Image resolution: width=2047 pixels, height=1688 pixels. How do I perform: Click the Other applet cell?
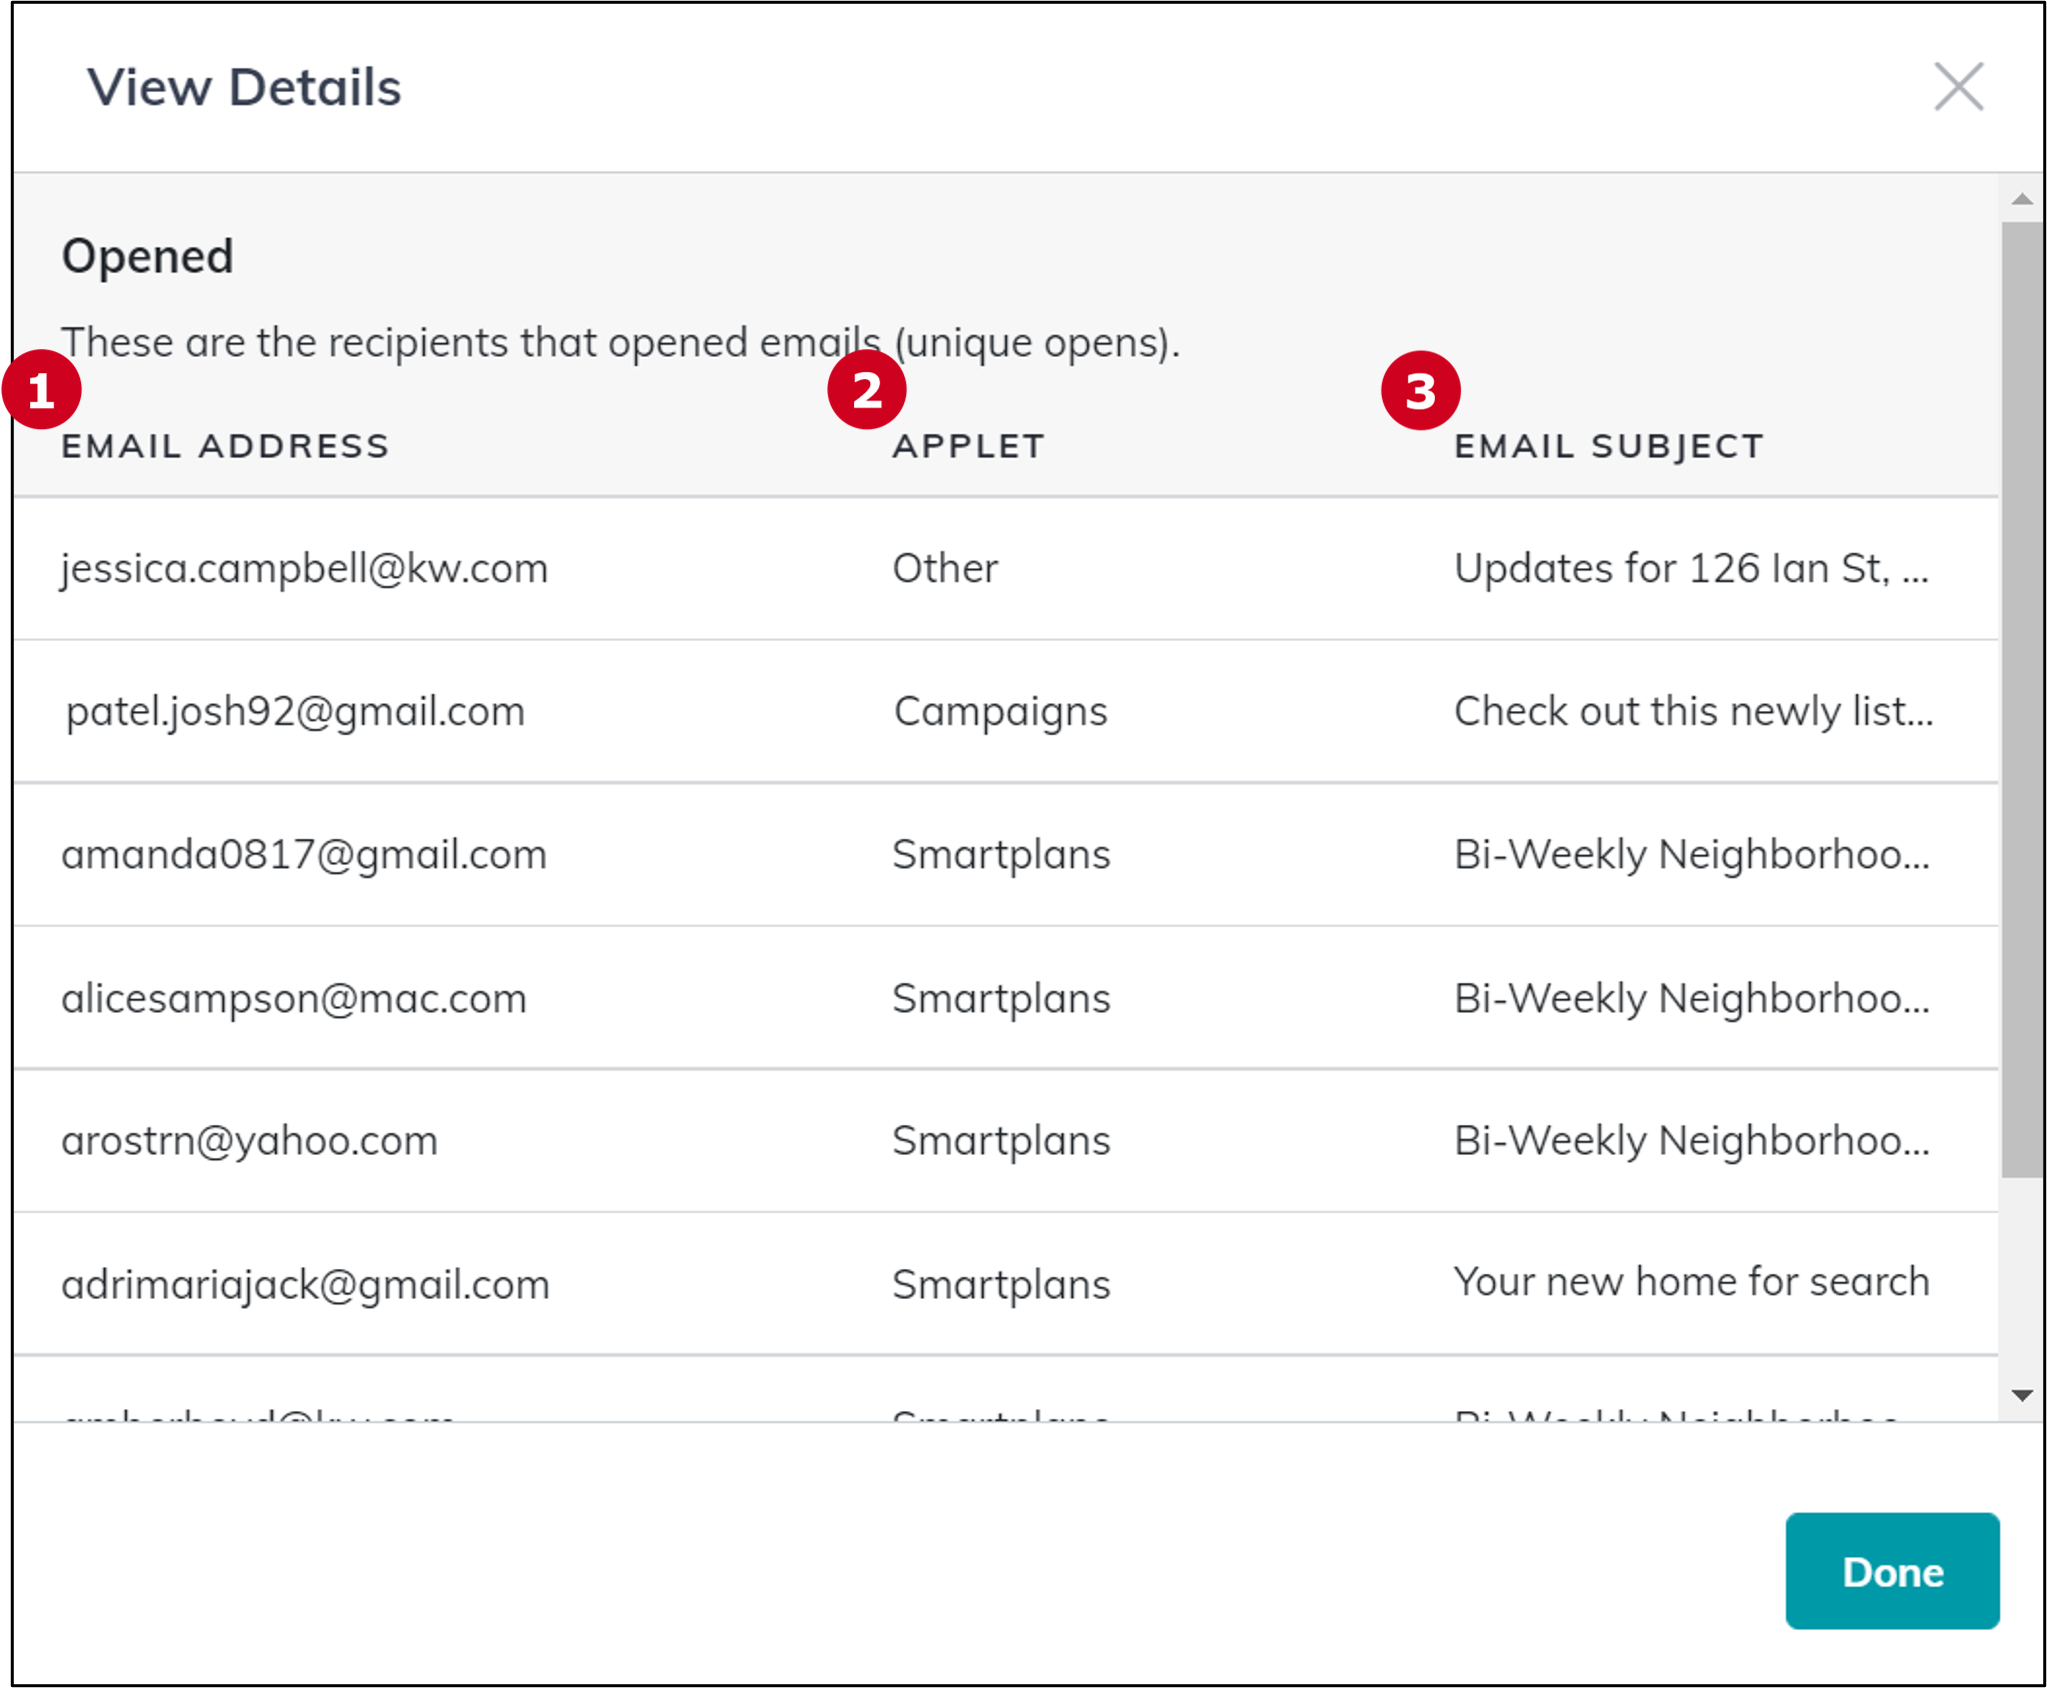945,568
